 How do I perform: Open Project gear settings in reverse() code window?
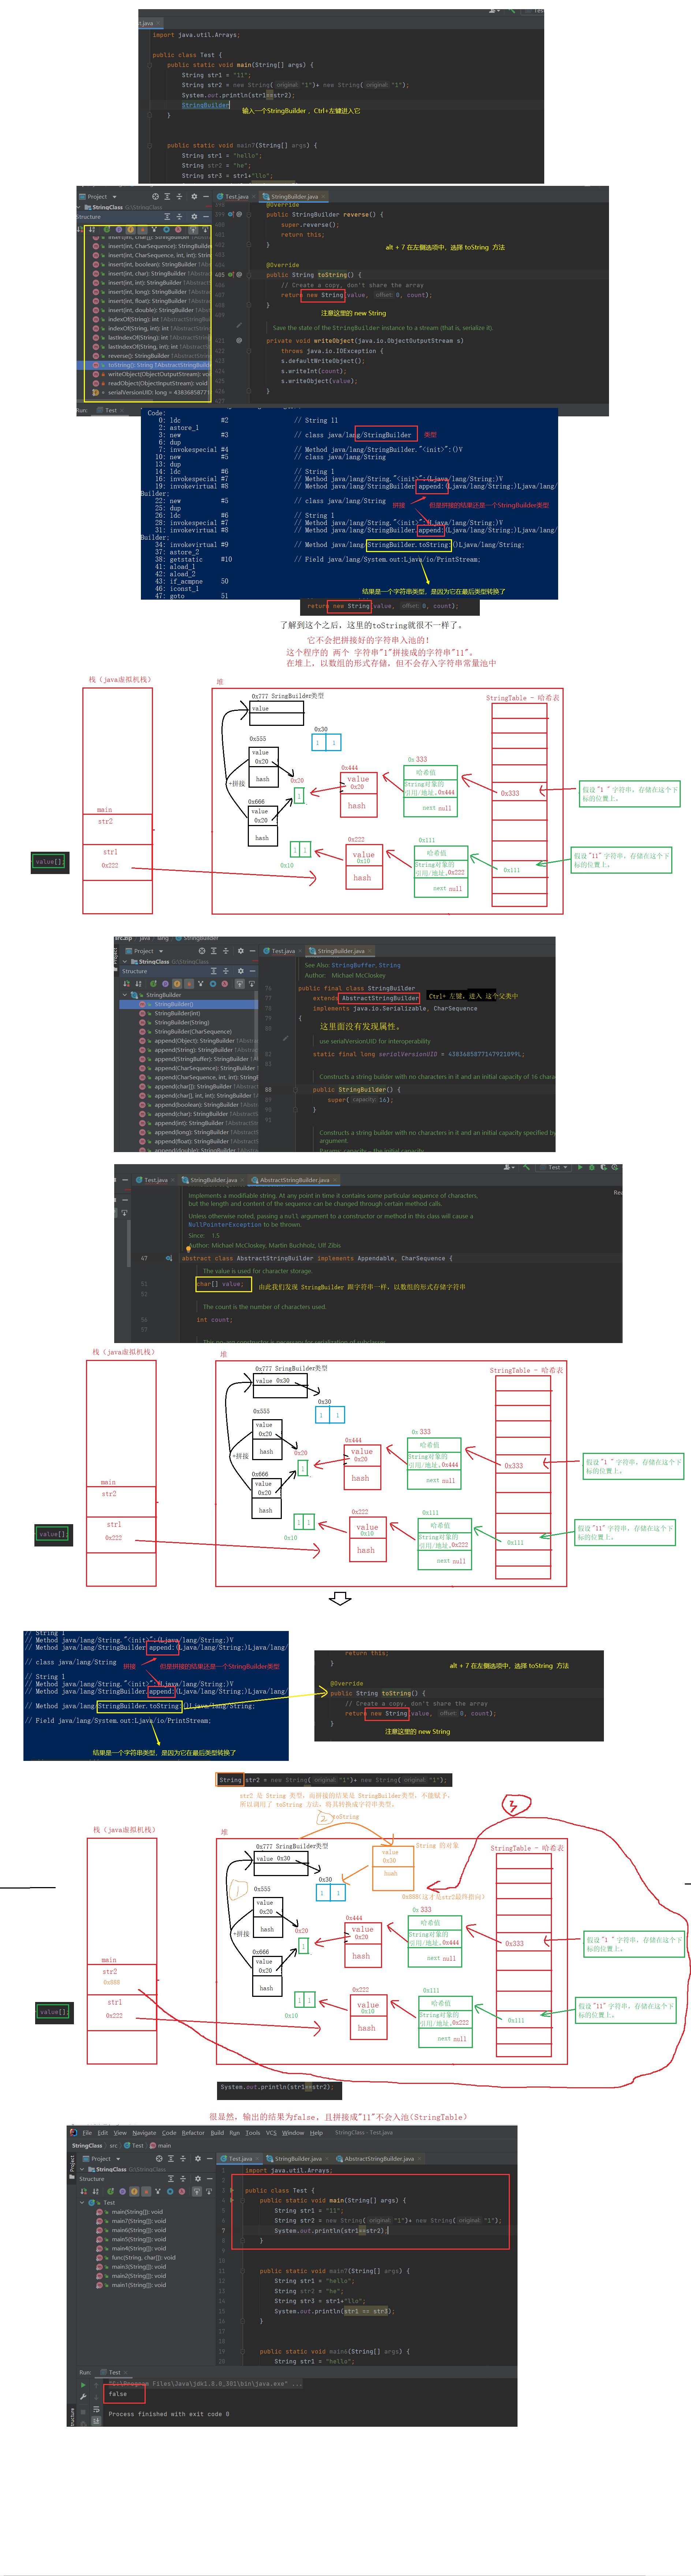point(194,197)
